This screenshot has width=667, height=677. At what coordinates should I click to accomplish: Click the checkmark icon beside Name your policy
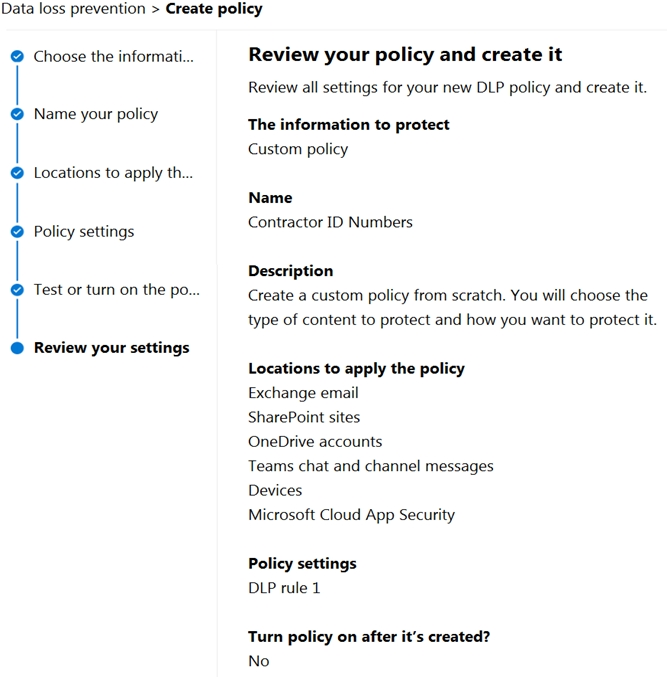click(17, 114)
